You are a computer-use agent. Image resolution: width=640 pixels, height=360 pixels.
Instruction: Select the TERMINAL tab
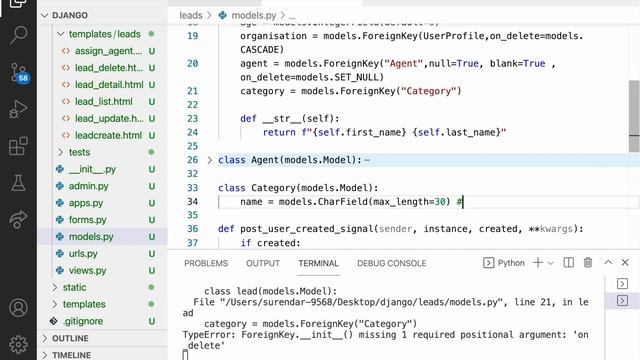click(318, 263)
